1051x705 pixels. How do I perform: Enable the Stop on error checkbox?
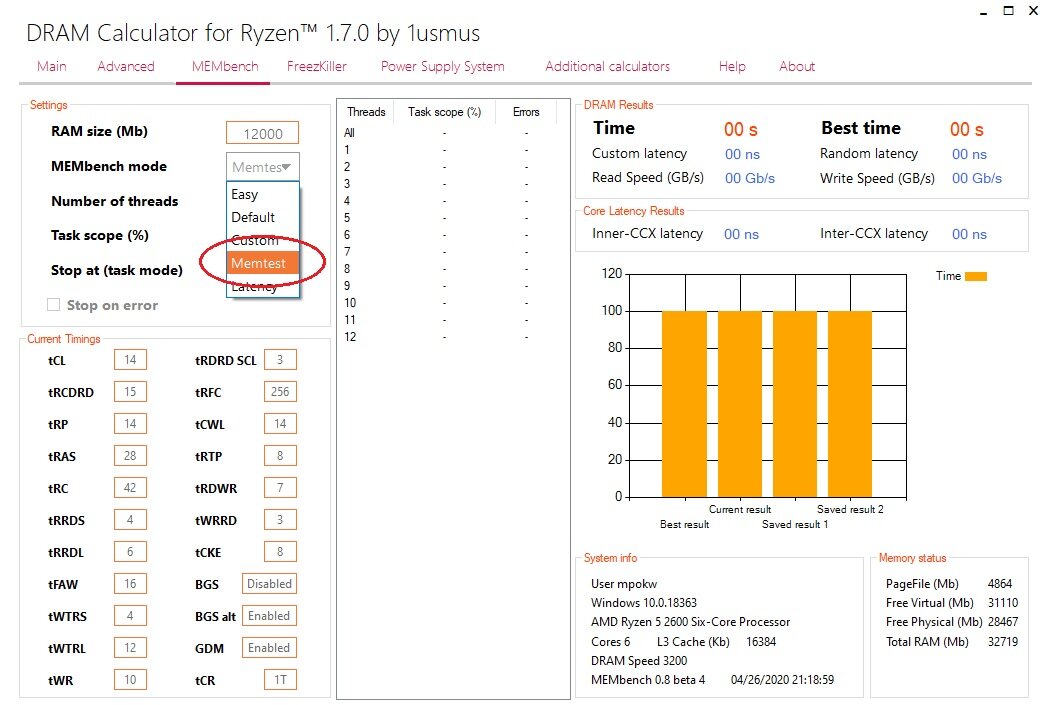pos(54,305)
